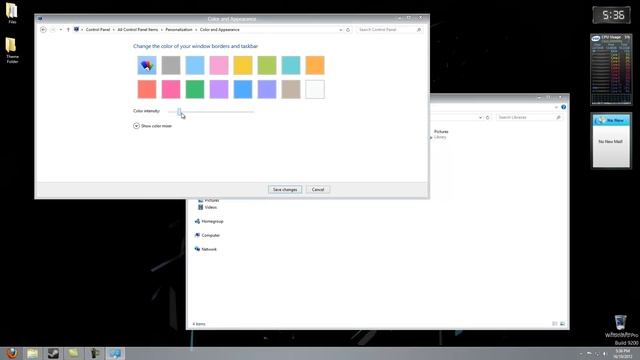The image size is (640, 360).
Task: Click the up-one-level arrow in Control Panel
Action: click(x=68, y=29)
